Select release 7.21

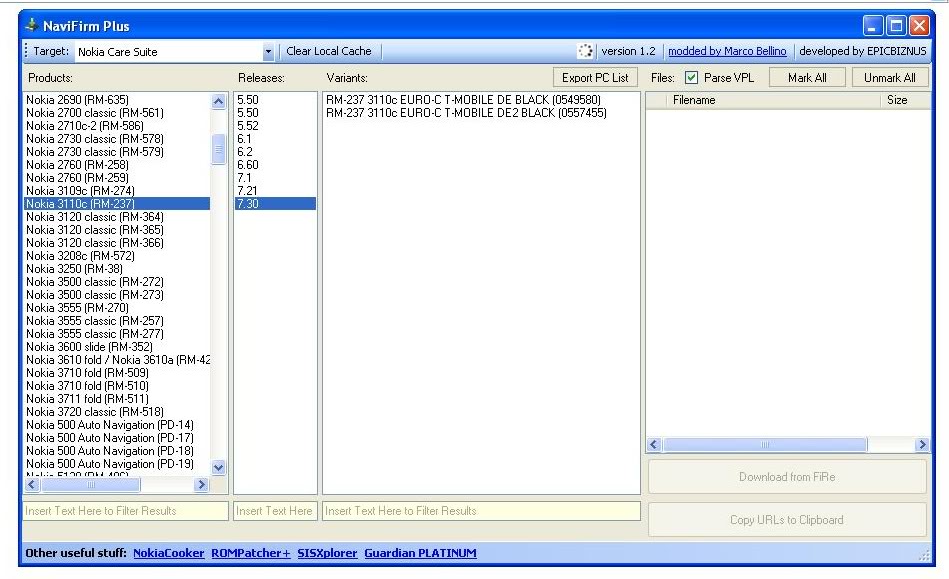[275, 191]
